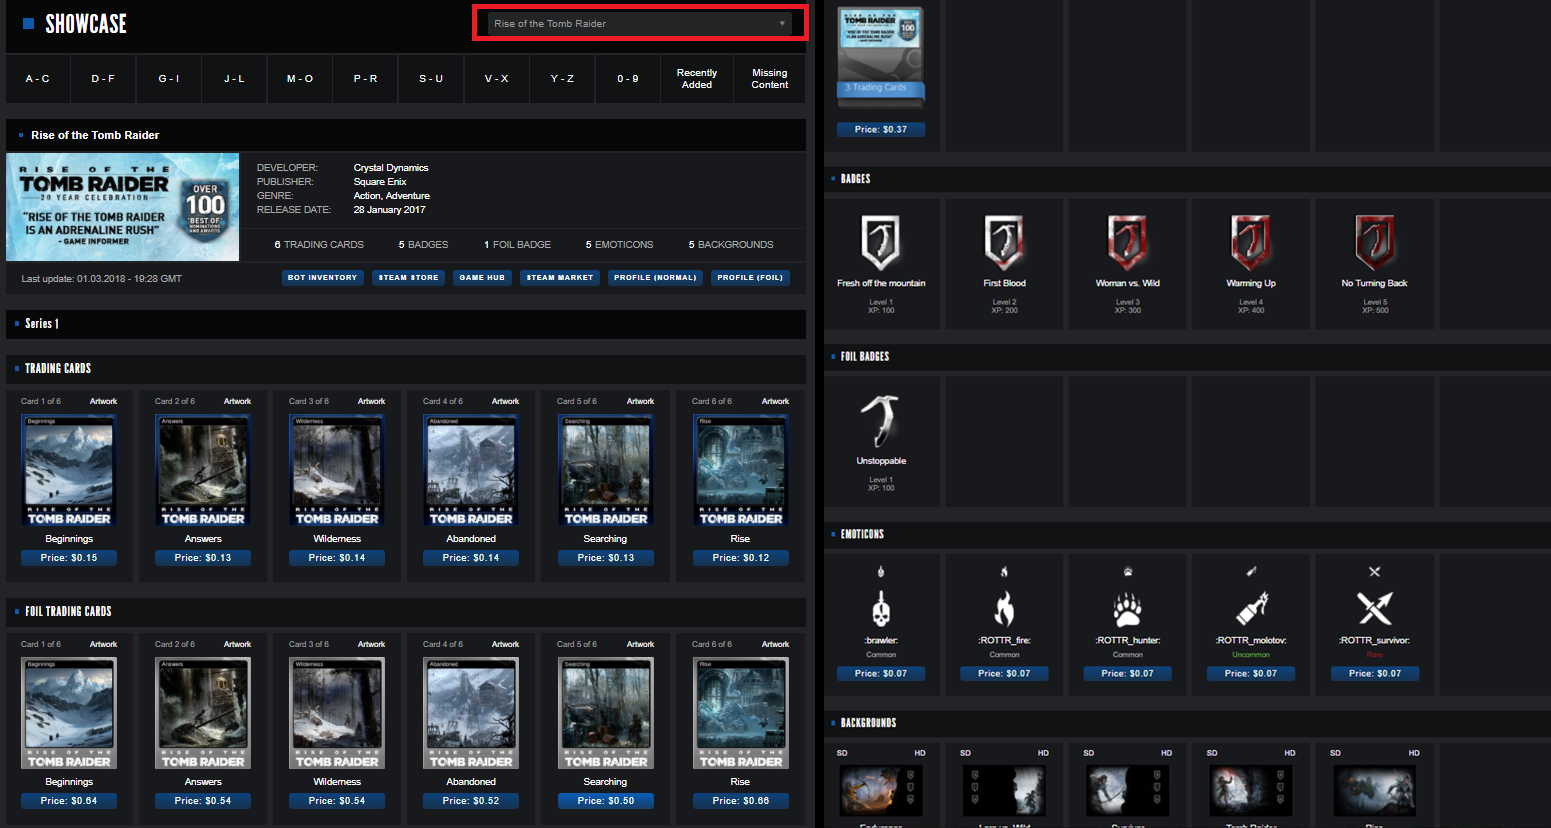Open the D - F tab

tap(103, 79)
